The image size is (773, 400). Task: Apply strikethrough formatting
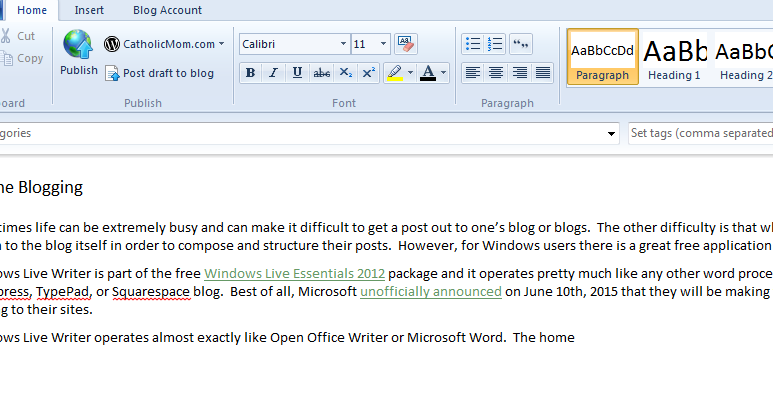321,72
